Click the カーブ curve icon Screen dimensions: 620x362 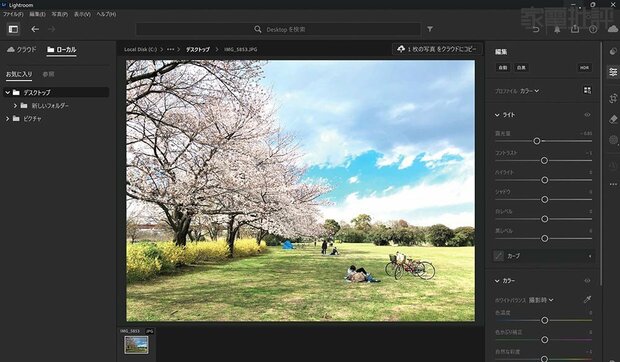click(499, 256)
